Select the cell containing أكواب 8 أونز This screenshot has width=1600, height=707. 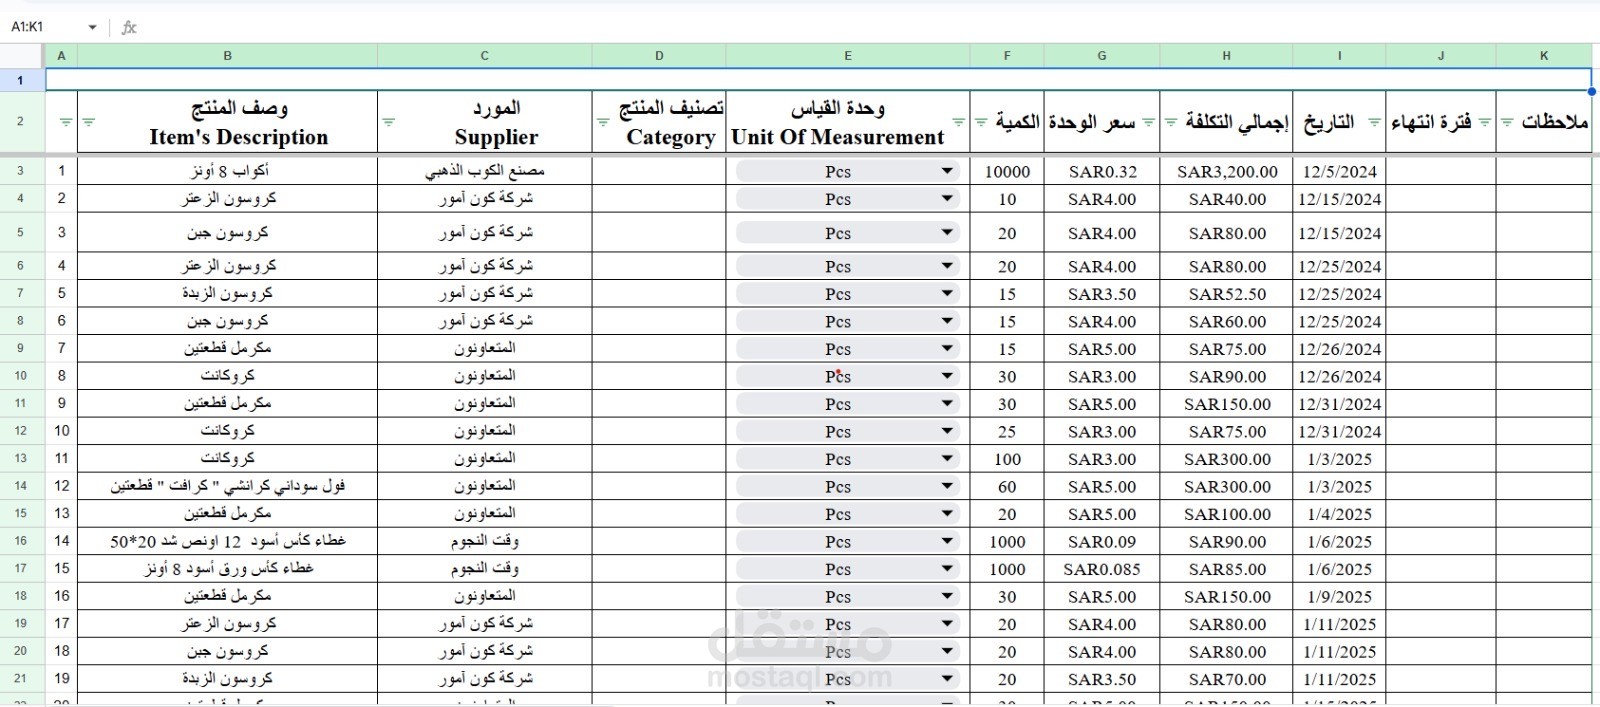[x=227, y=171]
